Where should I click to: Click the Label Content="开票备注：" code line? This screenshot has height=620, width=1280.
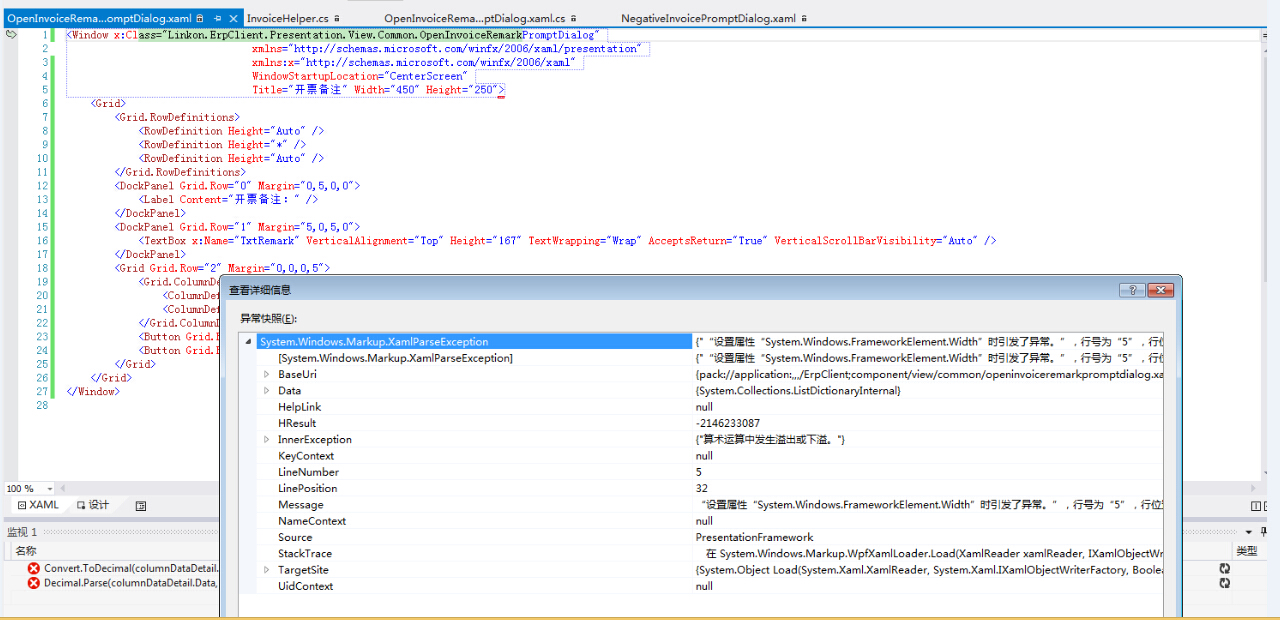(x=228, y=199)
